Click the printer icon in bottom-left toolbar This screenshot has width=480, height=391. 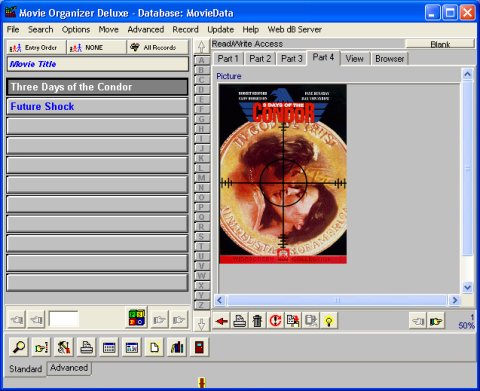(86, 347)
